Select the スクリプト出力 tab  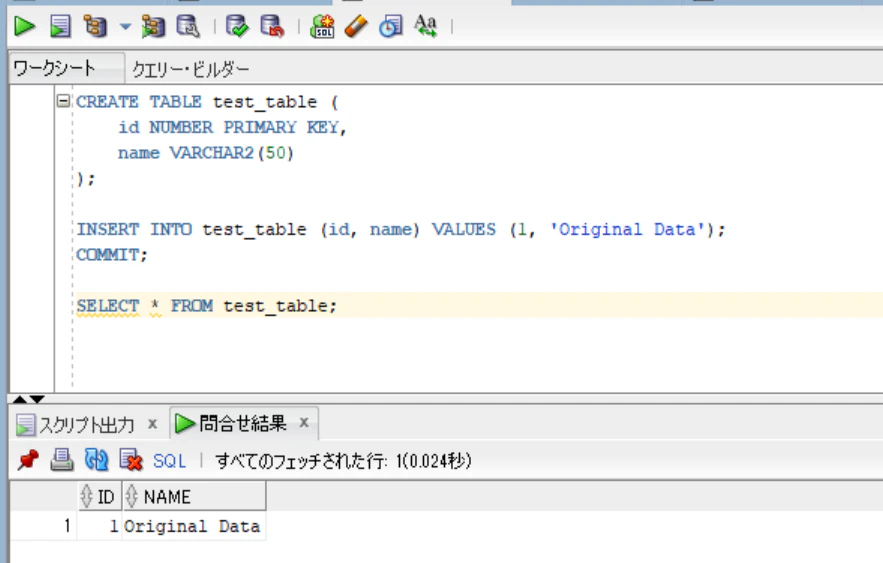[86, 425]
